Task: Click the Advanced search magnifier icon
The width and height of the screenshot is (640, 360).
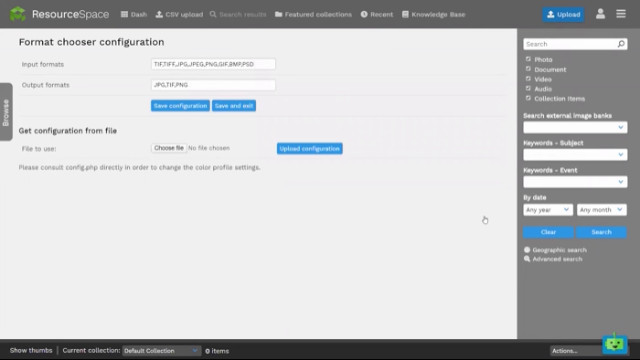Action: pyautogui.click(x=527, y=259)
